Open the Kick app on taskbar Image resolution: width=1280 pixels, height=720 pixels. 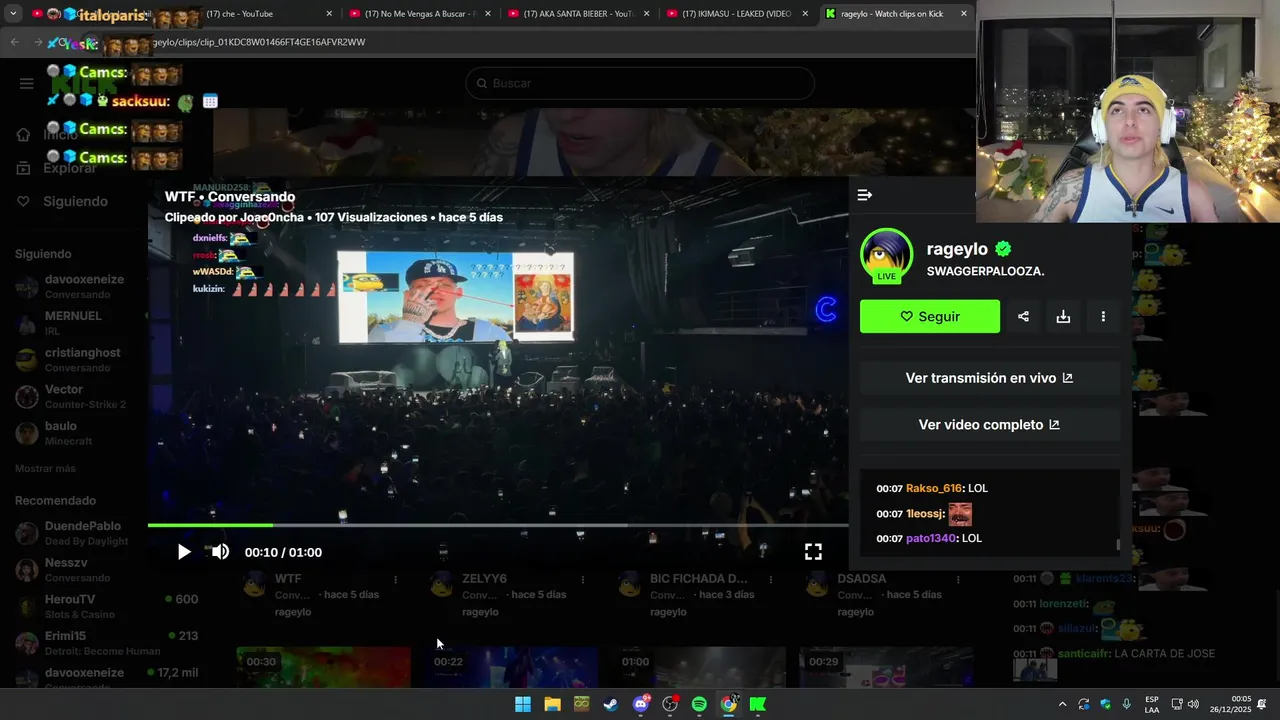758,704
